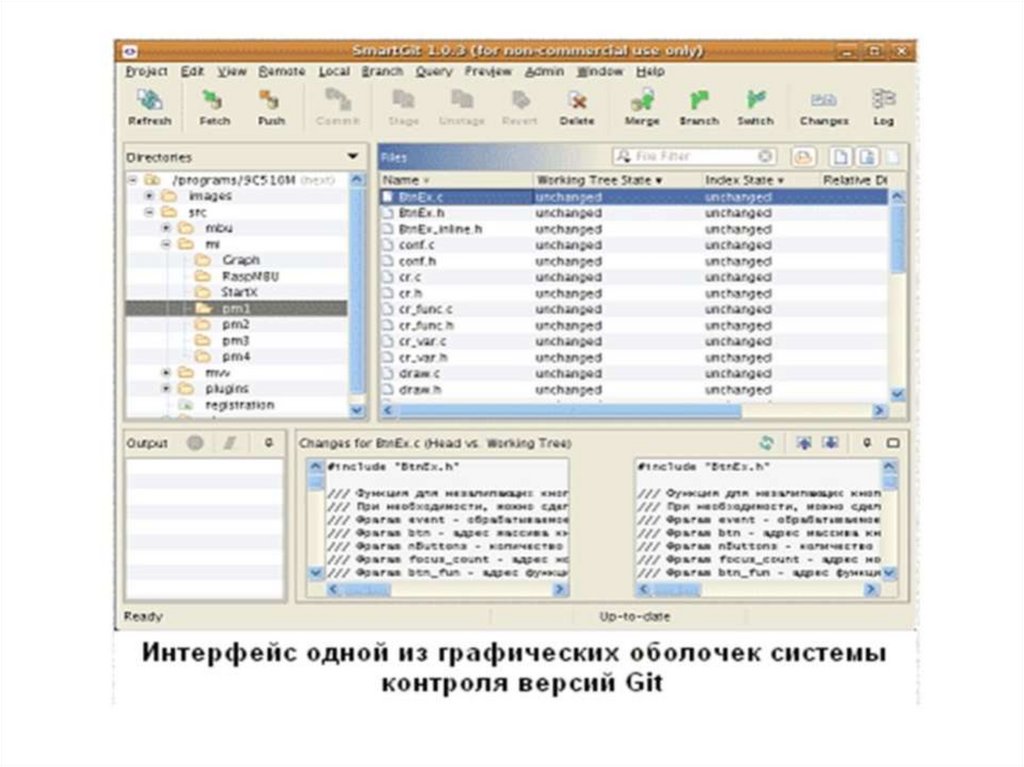Click the clear icon in Output panel
1024x767 pixels.
(230, 443)
